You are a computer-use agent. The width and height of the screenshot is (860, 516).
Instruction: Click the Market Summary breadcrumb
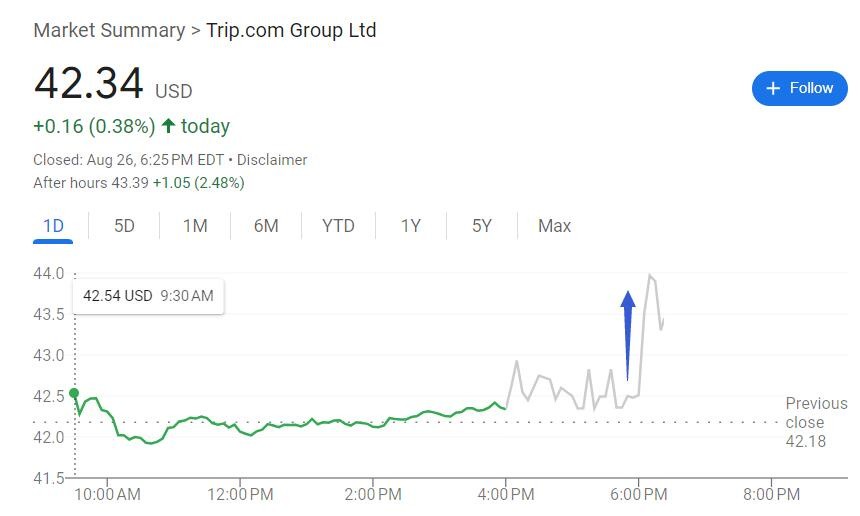coord(108,30)
